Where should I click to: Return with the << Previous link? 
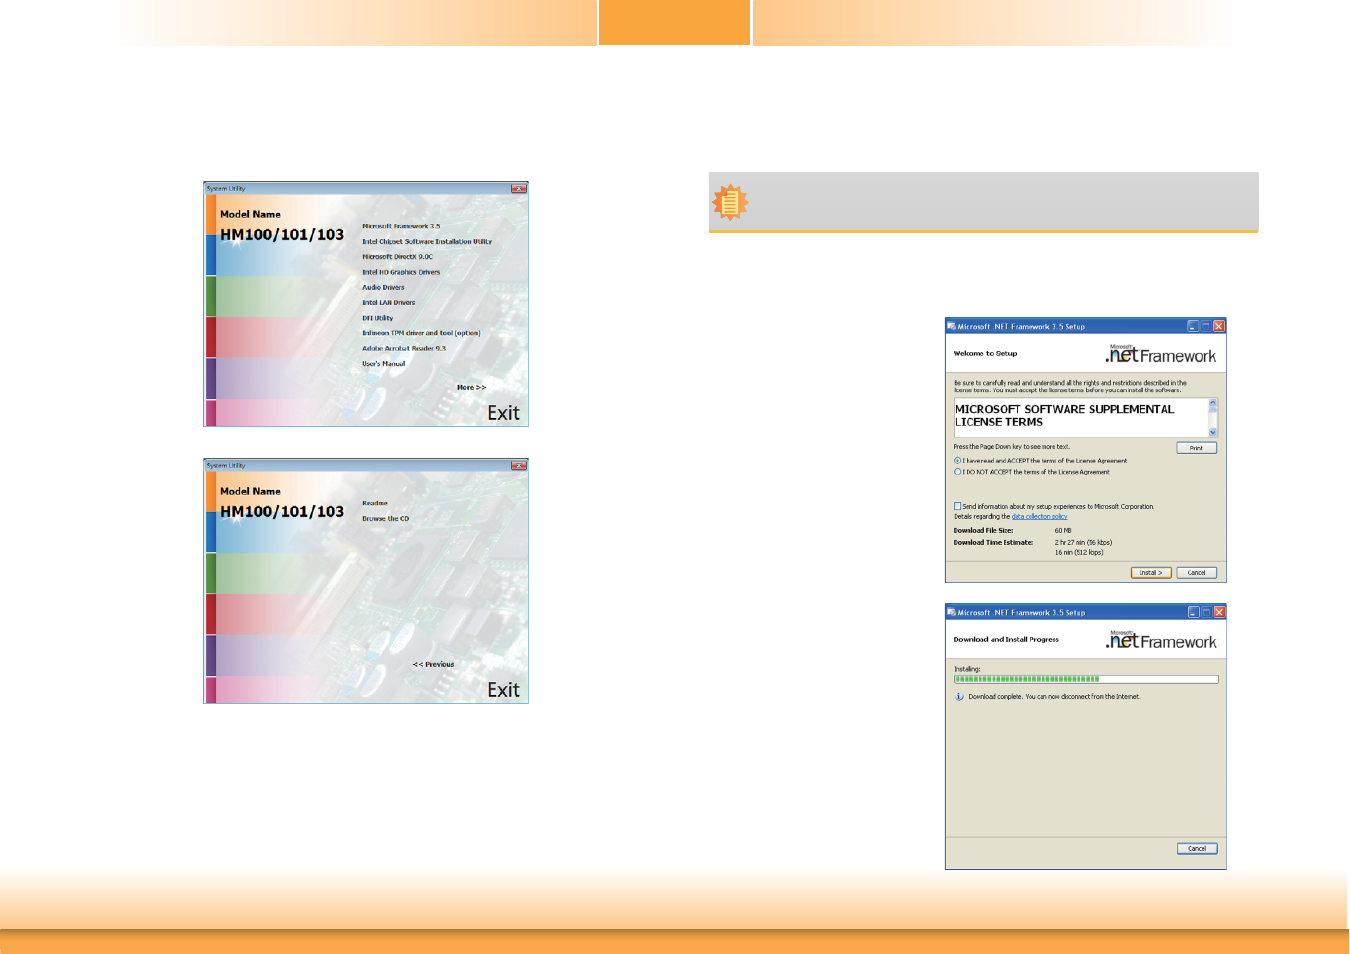pyautogui.click(x=433, y=664)
